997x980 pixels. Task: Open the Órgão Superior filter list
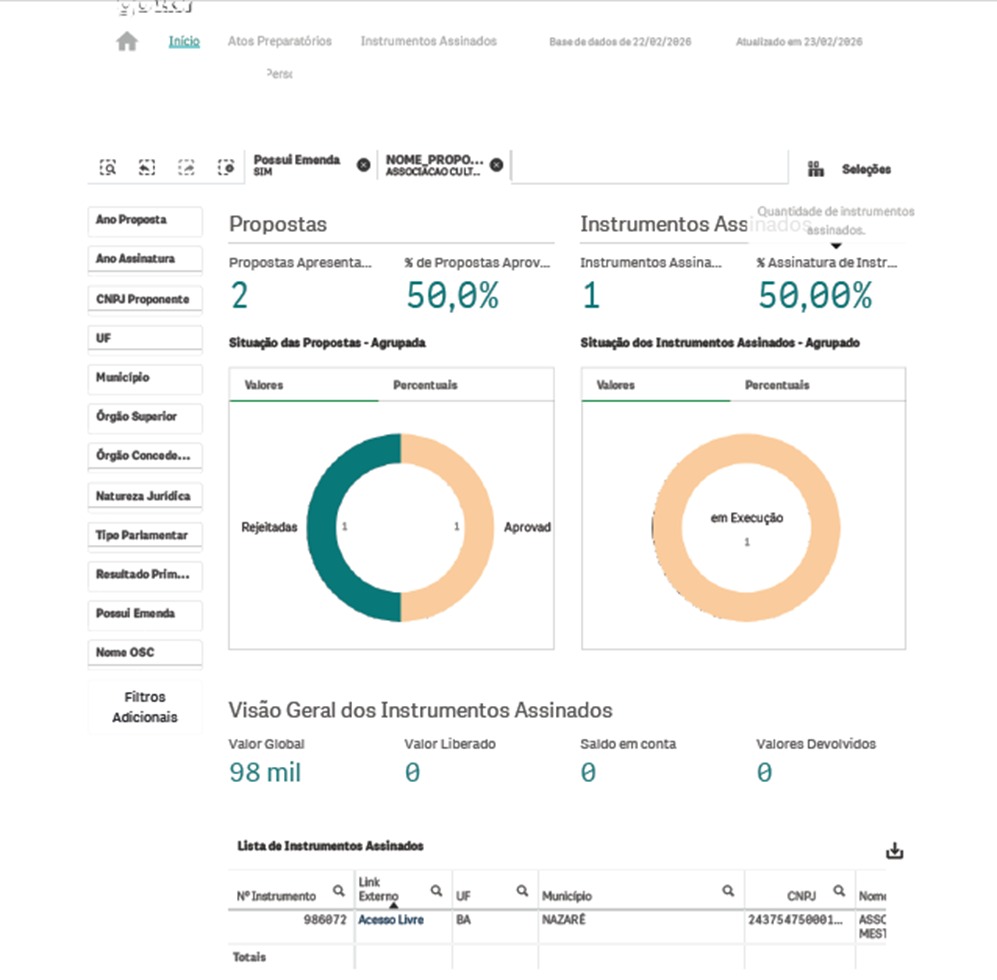tap(145, 417)
